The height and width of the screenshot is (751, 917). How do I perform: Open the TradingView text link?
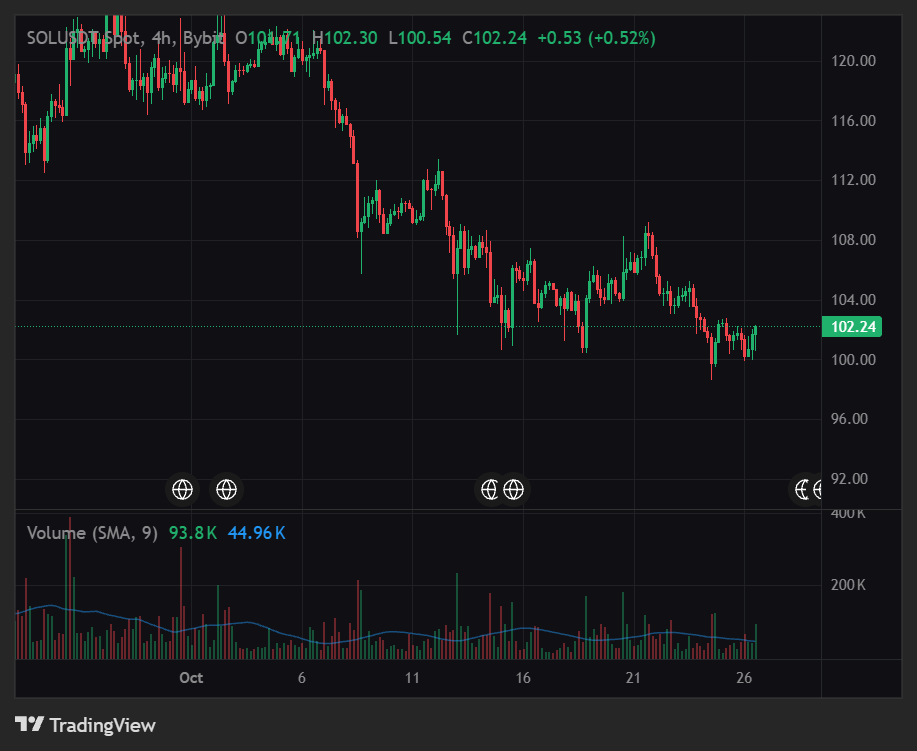tap(102, 725)
